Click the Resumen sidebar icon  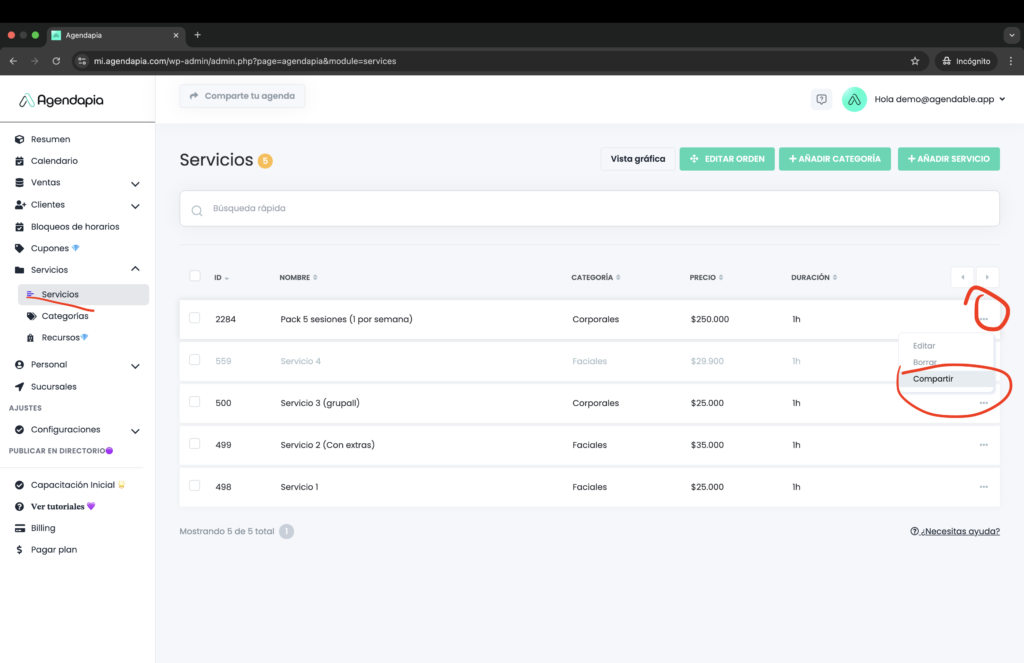point(20,139)
